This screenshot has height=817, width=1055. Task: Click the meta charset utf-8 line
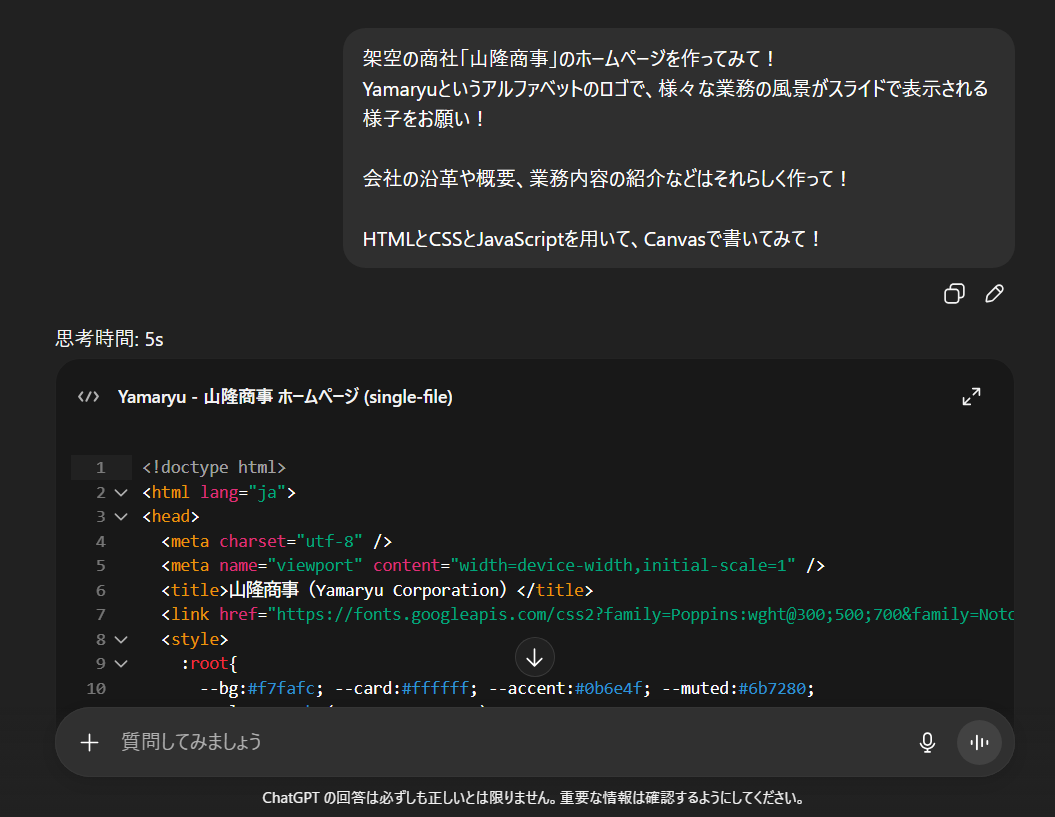click(277, 541)
